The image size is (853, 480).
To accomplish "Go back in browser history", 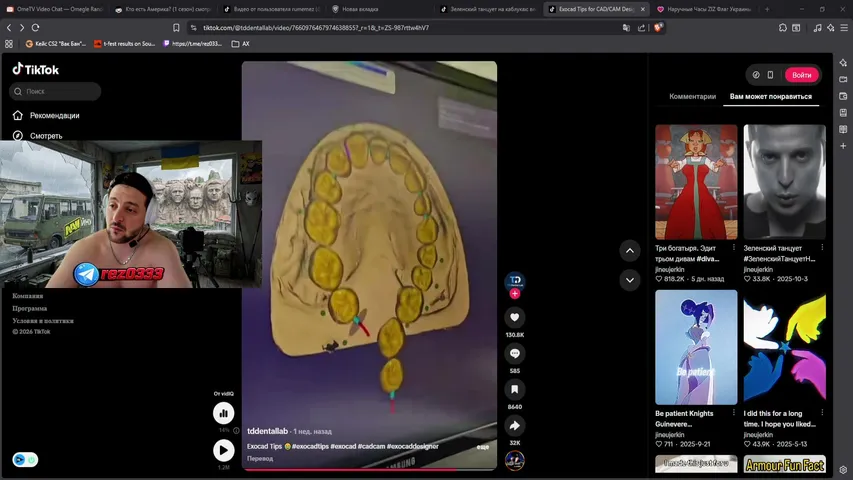I will click(9, 28).
